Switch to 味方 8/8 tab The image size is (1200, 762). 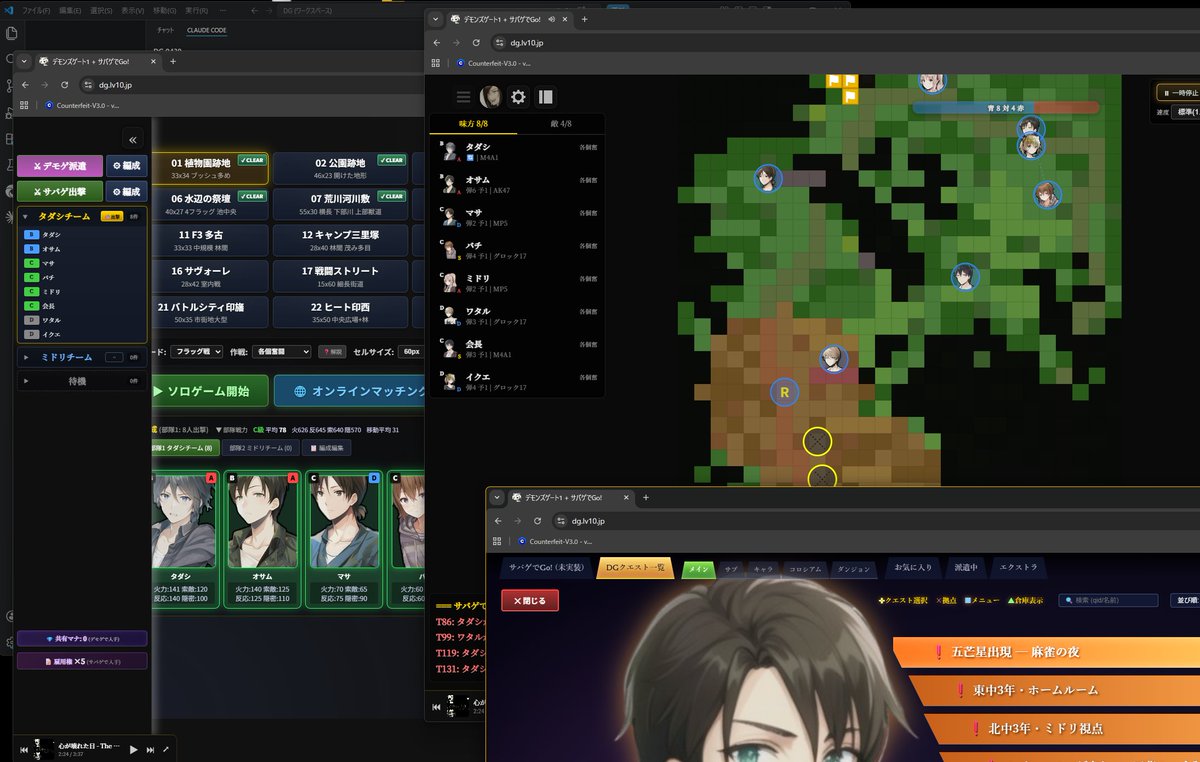(x=474, y=123)
